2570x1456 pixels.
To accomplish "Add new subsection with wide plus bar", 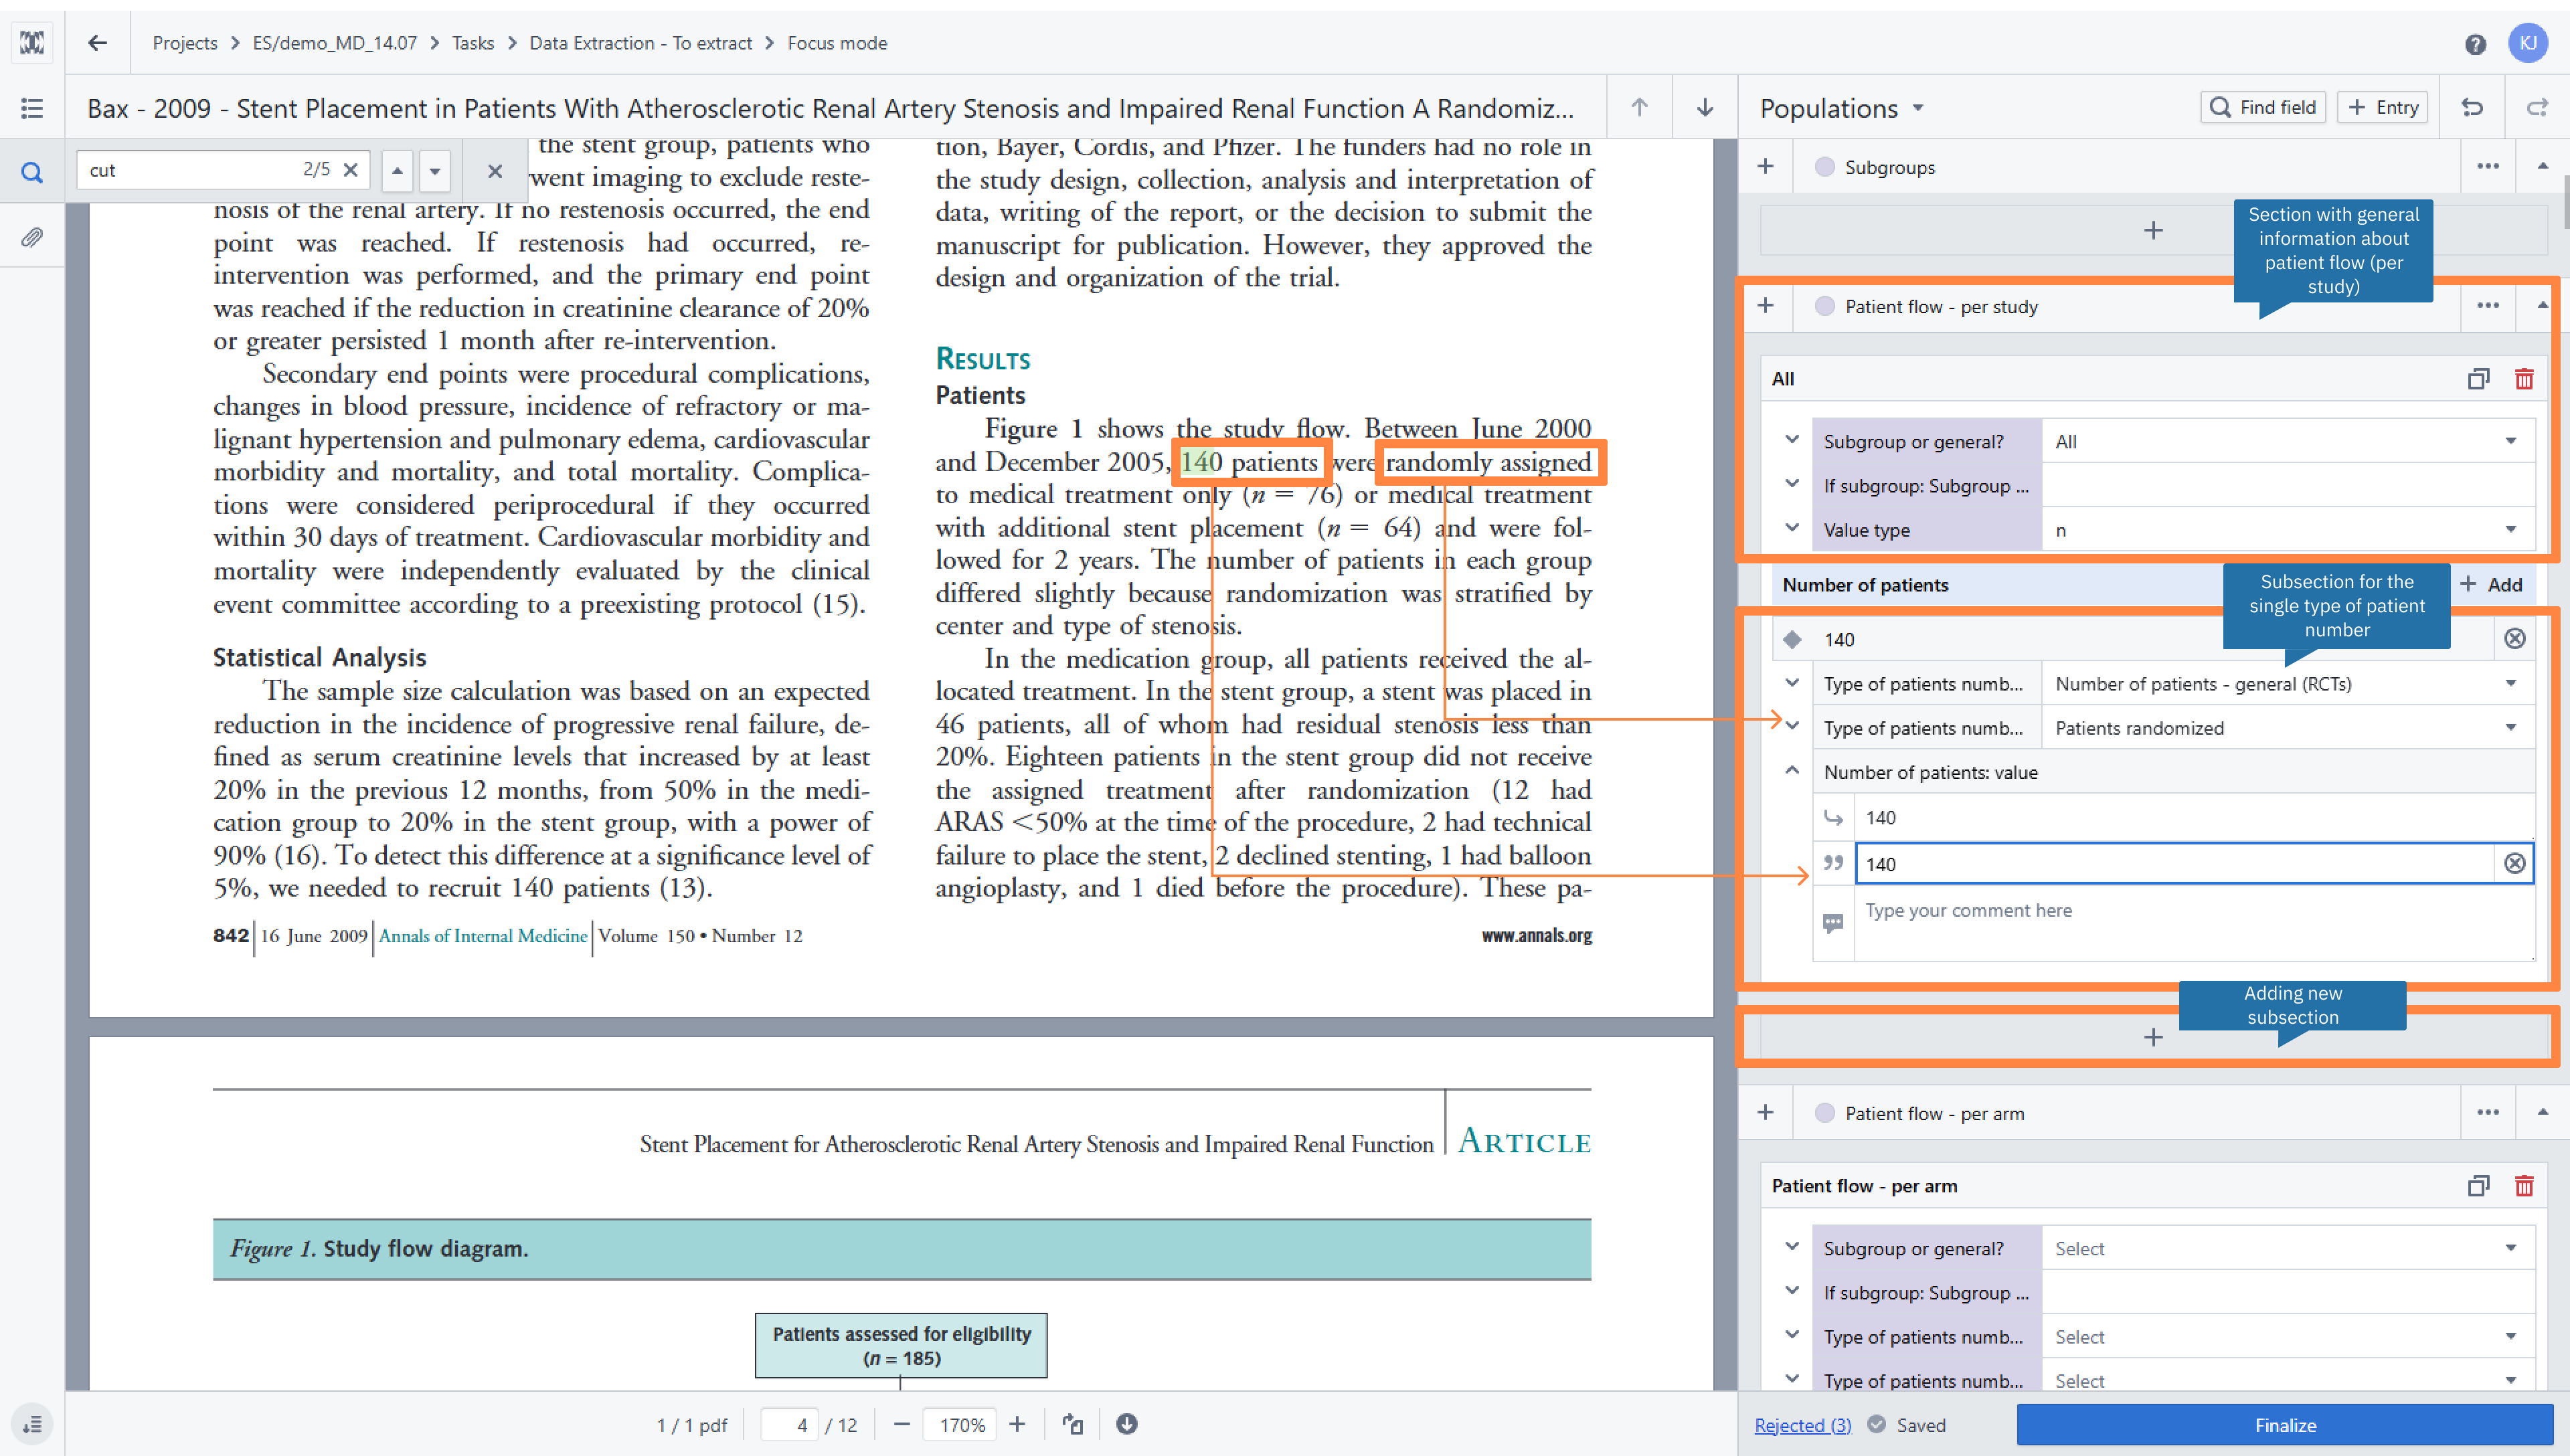I will click(2153, 1037).
